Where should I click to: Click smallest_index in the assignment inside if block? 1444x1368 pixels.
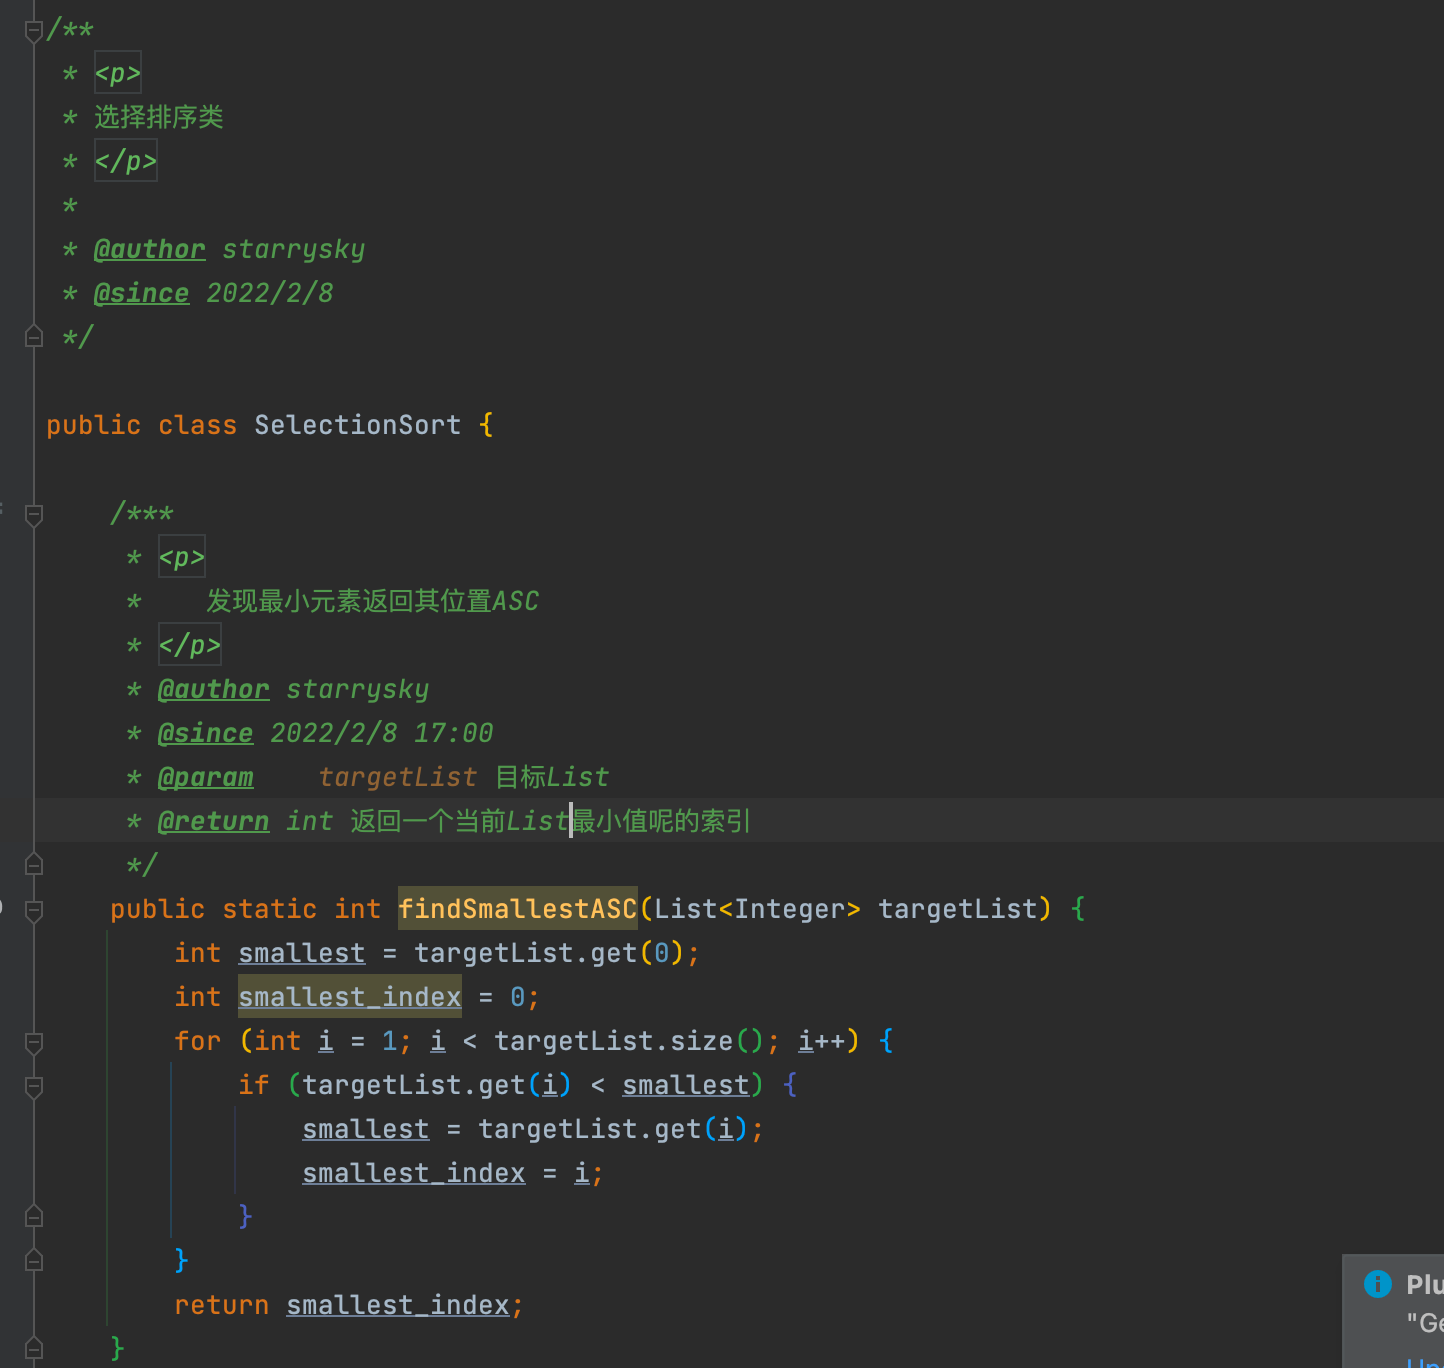[413, 1173]
